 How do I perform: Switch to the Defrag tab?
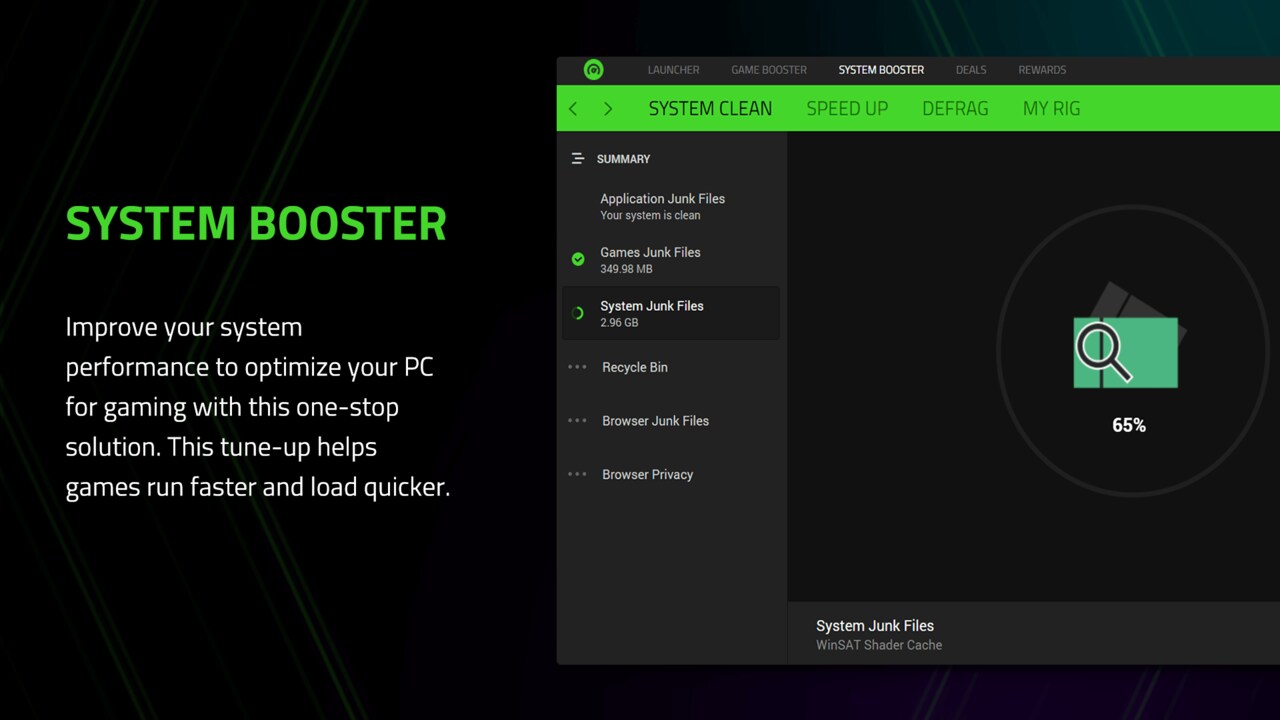pyautogui.click(x=955, y=109)
